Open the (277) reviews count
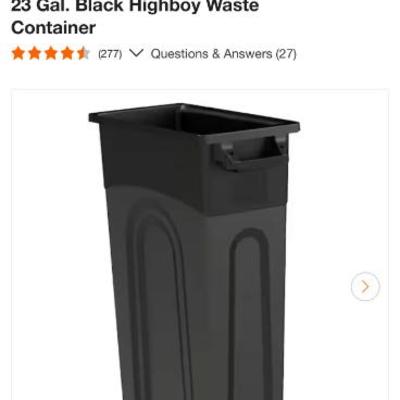This screenshot has height=400, width=400. point(110,54)
